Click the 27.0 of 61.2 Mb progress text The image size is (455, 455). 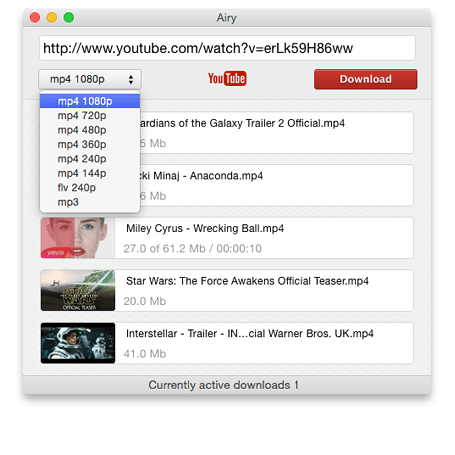(193, 249)
